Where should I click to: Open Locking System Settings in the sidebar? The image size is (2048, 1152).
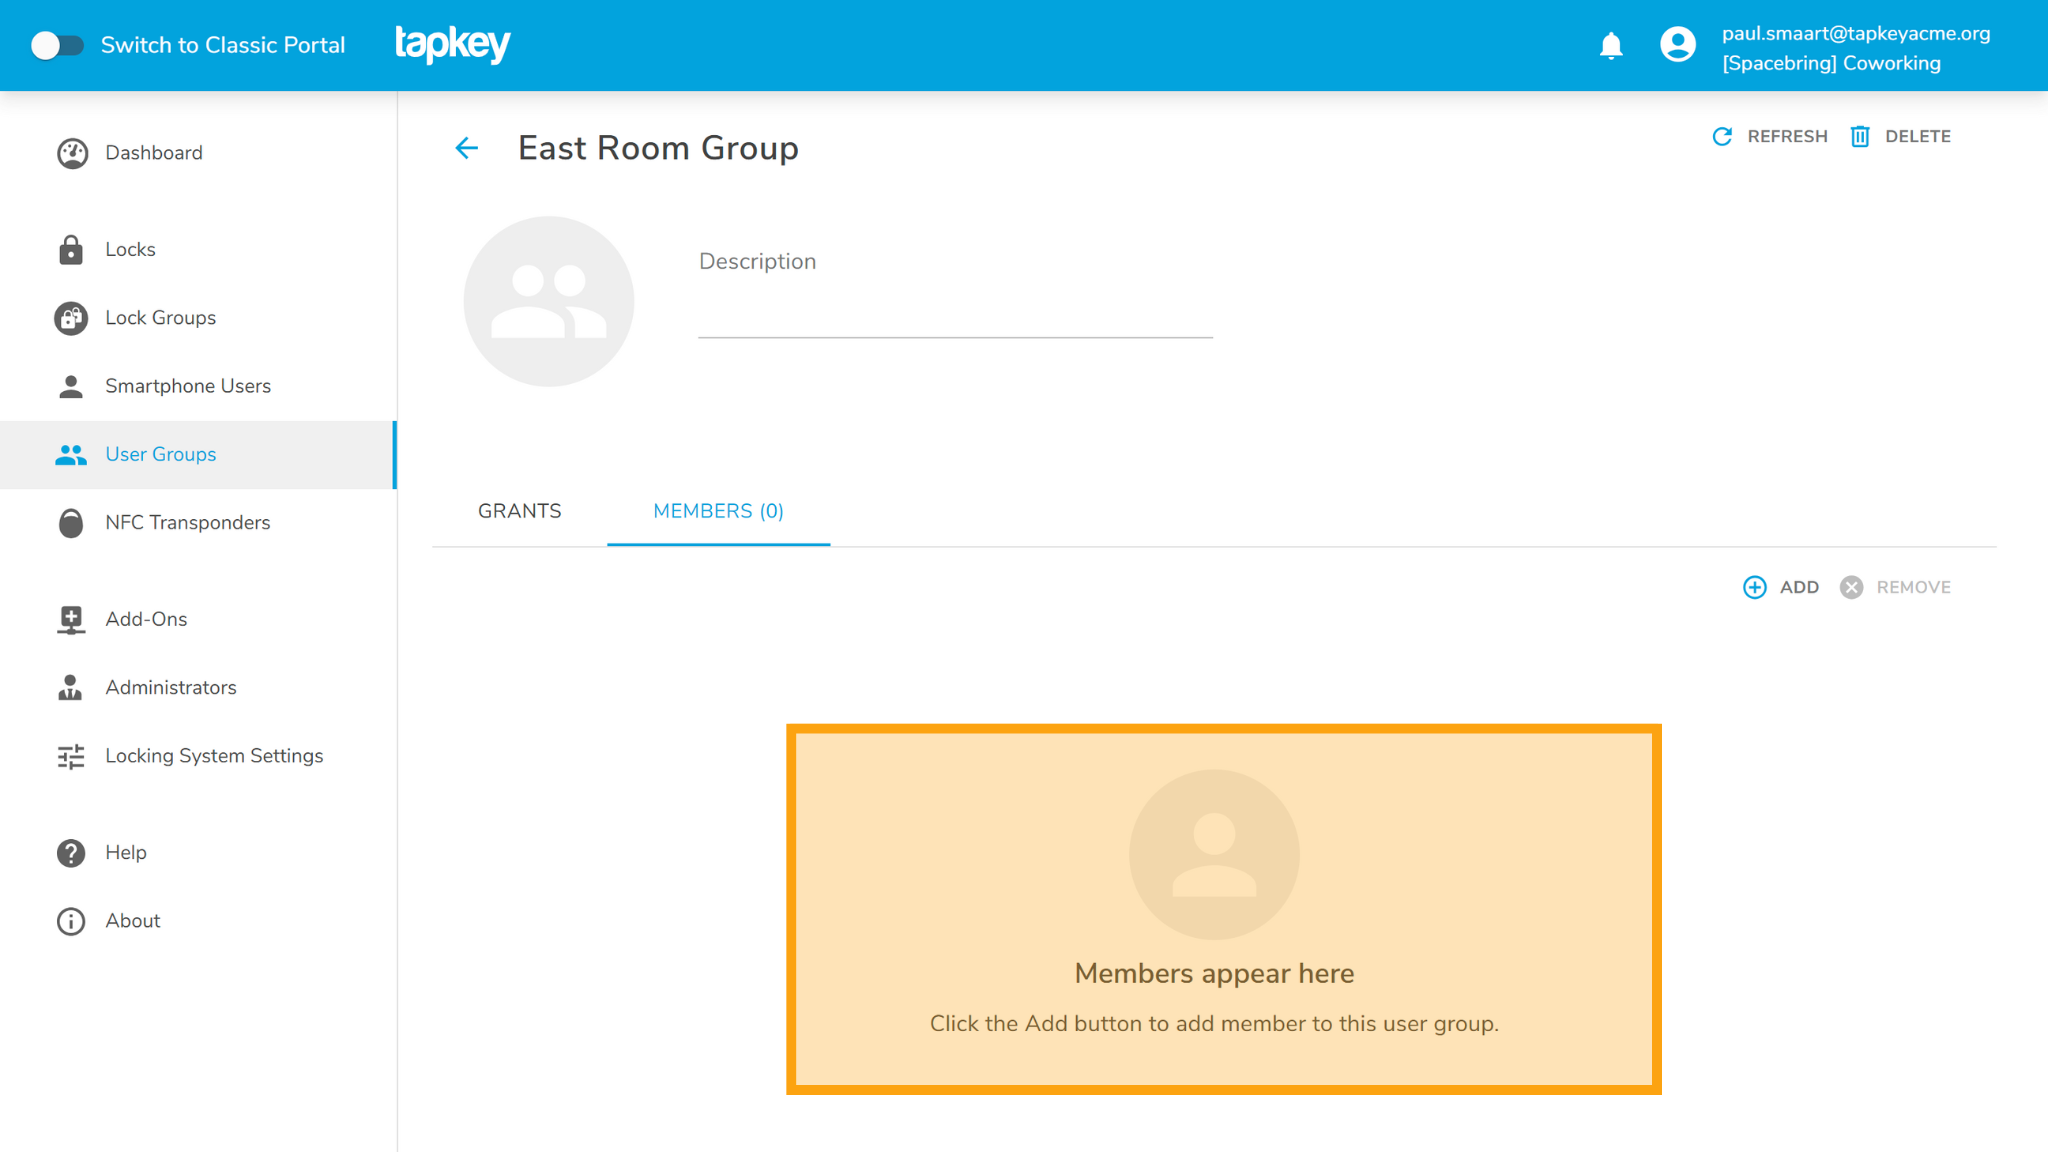pyautogui.click(x=198, y=756)
